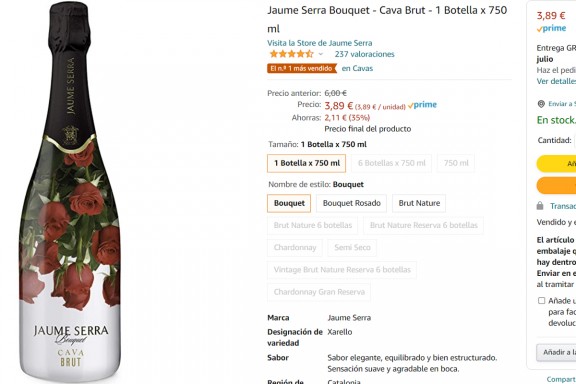
Task: Select the 750 ml size option
Action: click(x=456, y=163)
